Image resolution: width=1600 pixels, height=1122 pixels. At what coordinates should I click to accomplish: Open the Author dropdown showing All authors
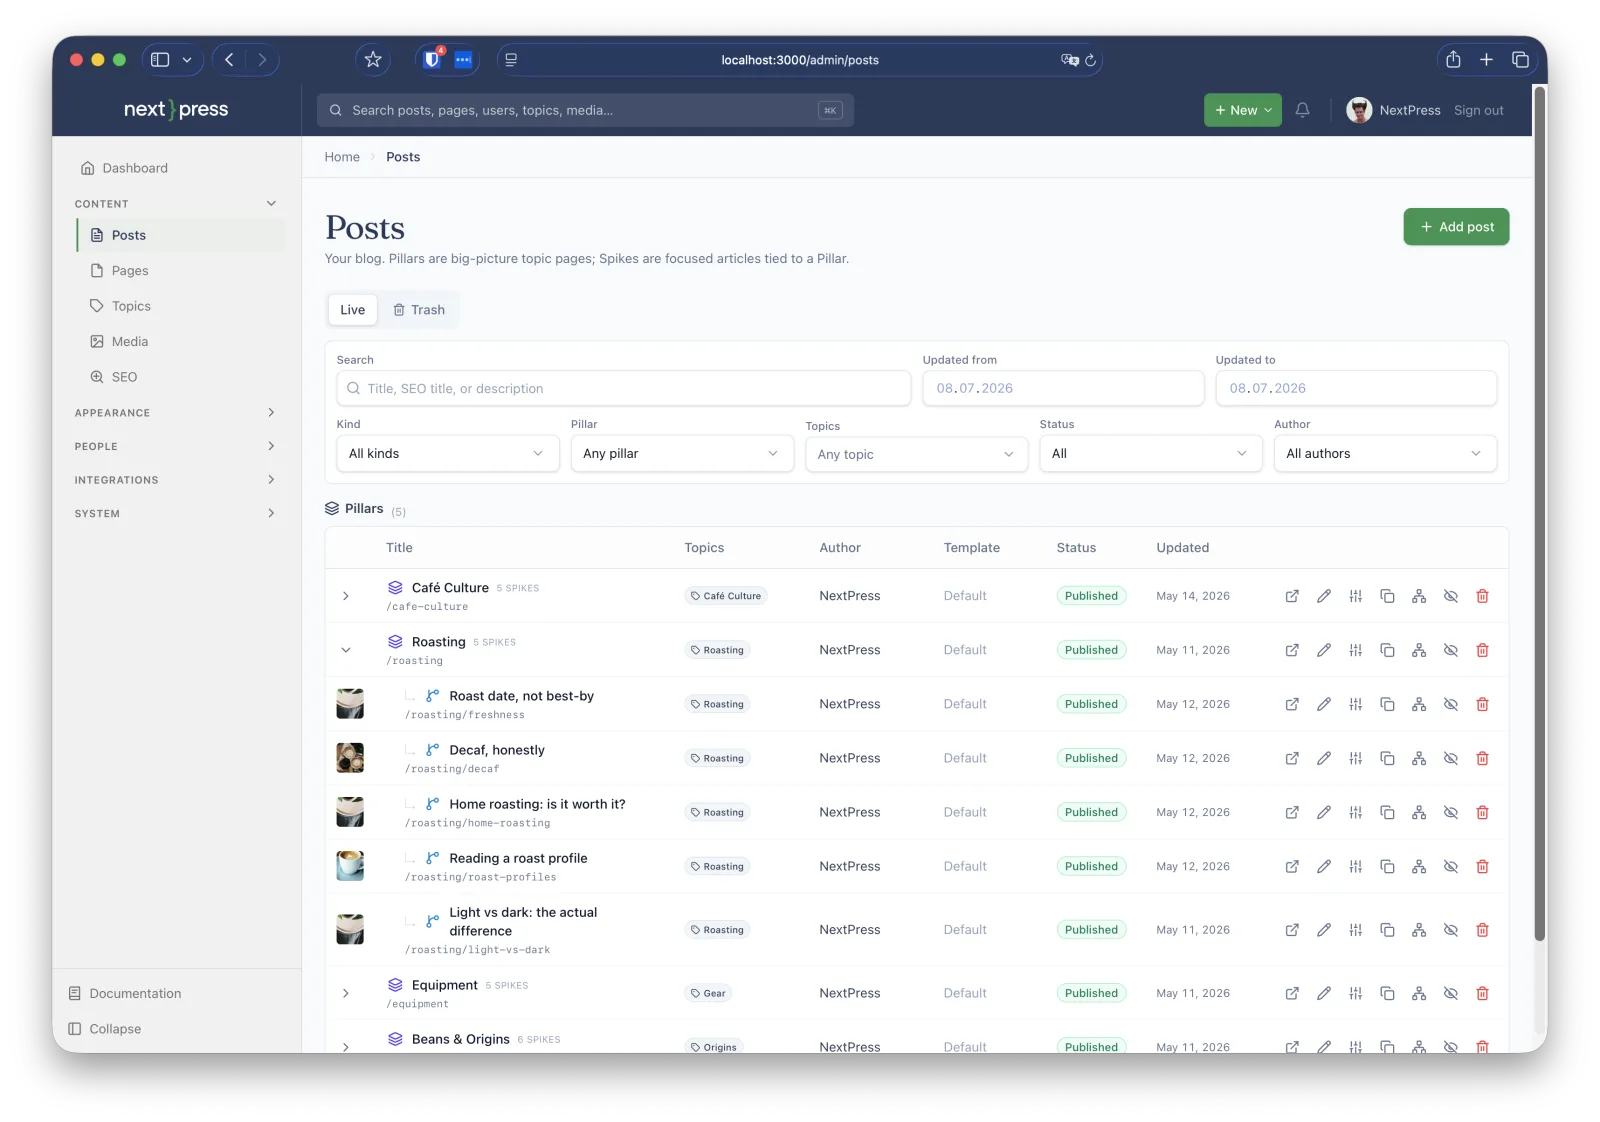pyautogui.click(x=1385, y=454)
